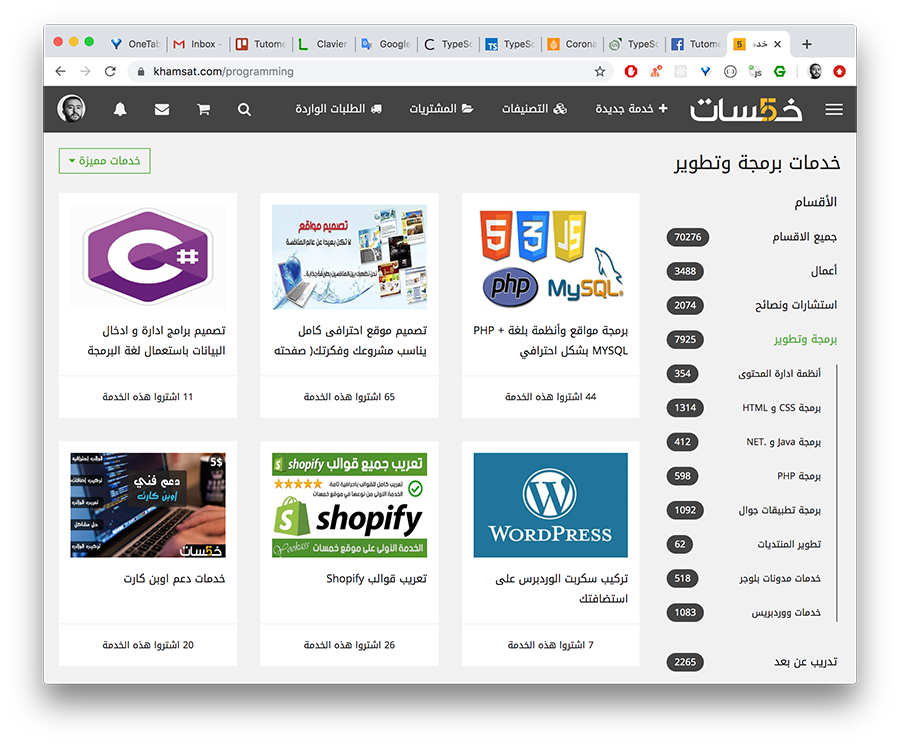900x746 pixels.
Task: Click the browser forward arrow
Action: 85,71
